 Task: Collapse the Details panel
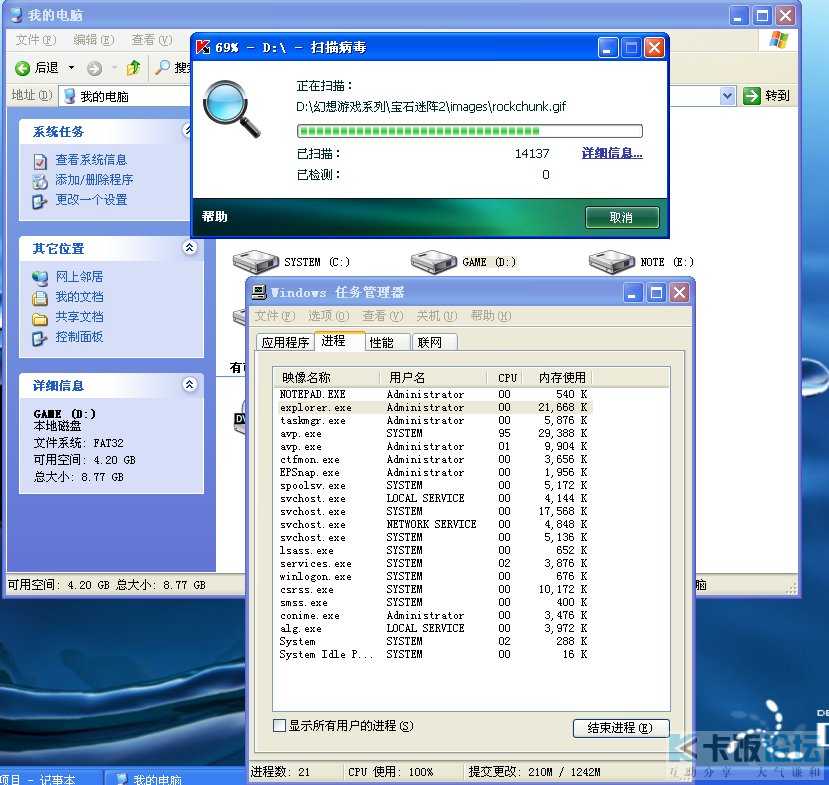(190, 384)
